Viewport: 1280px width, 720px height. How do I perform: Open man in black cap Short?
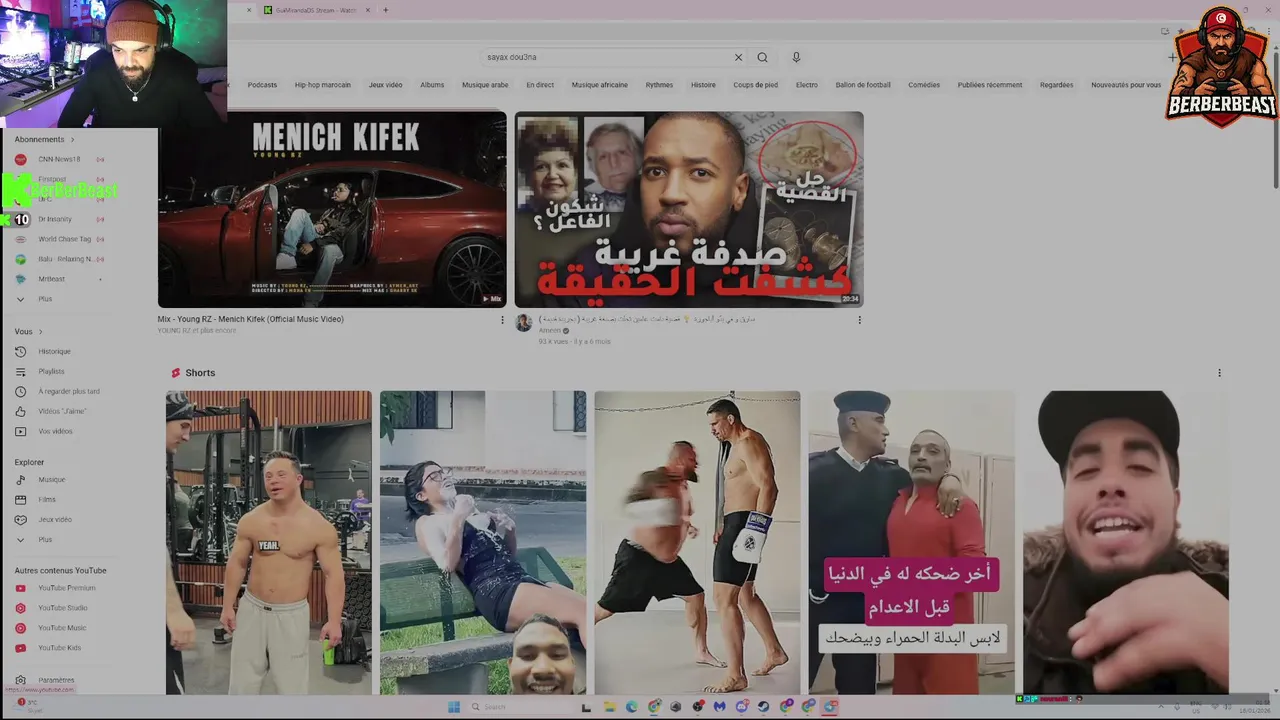[1125, 542]
